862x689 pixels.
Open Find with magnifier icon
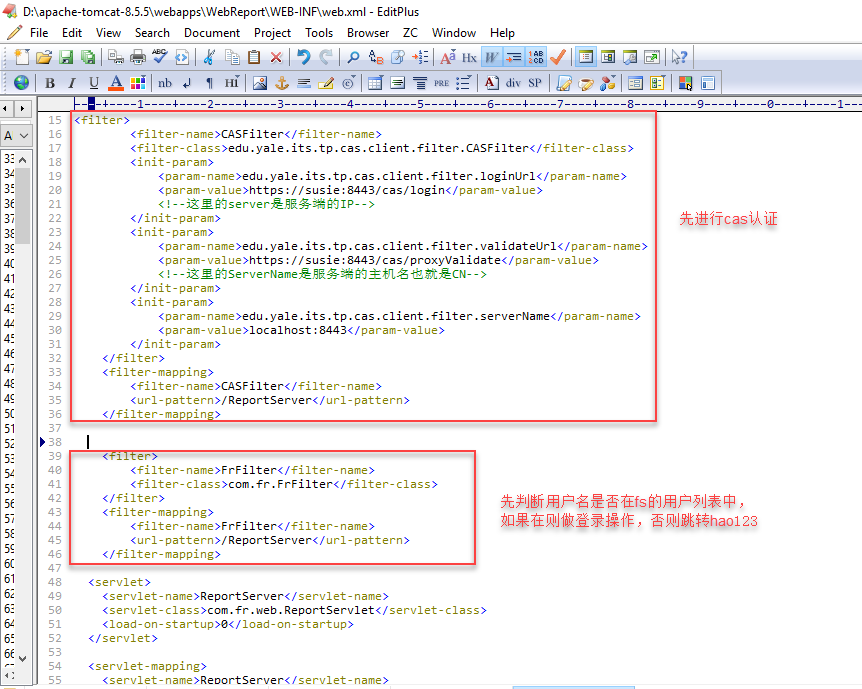pos(353,57)
